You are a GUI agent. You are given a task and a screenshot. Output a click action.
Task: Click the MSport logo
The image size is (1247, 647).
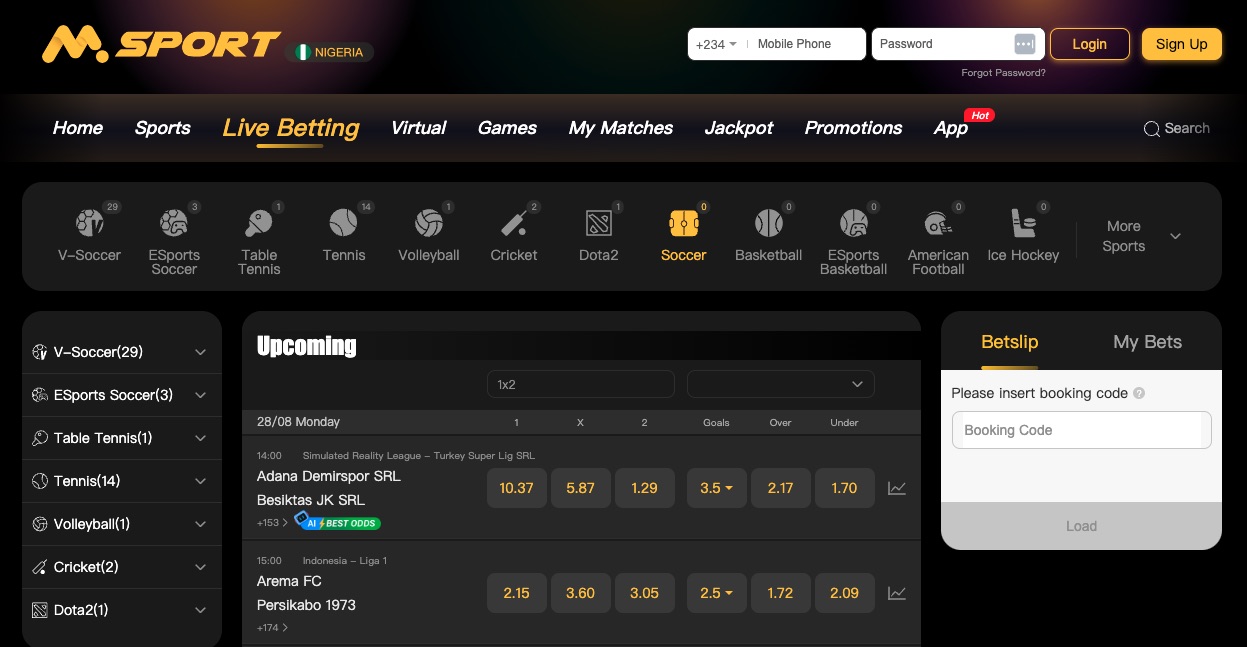click(x=161, y=44)
